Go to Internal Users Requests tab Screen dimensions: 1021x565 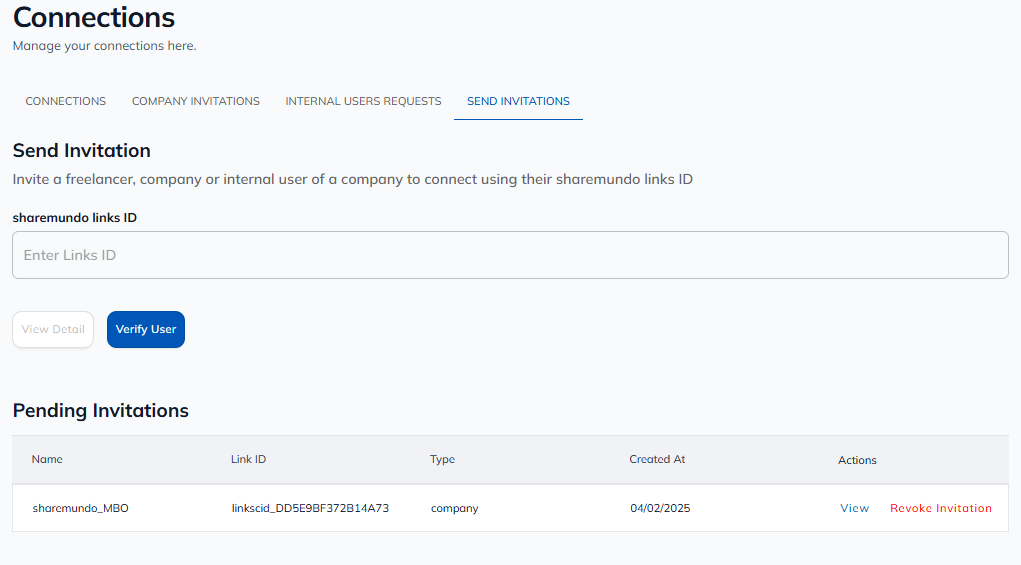click(363, 101)
